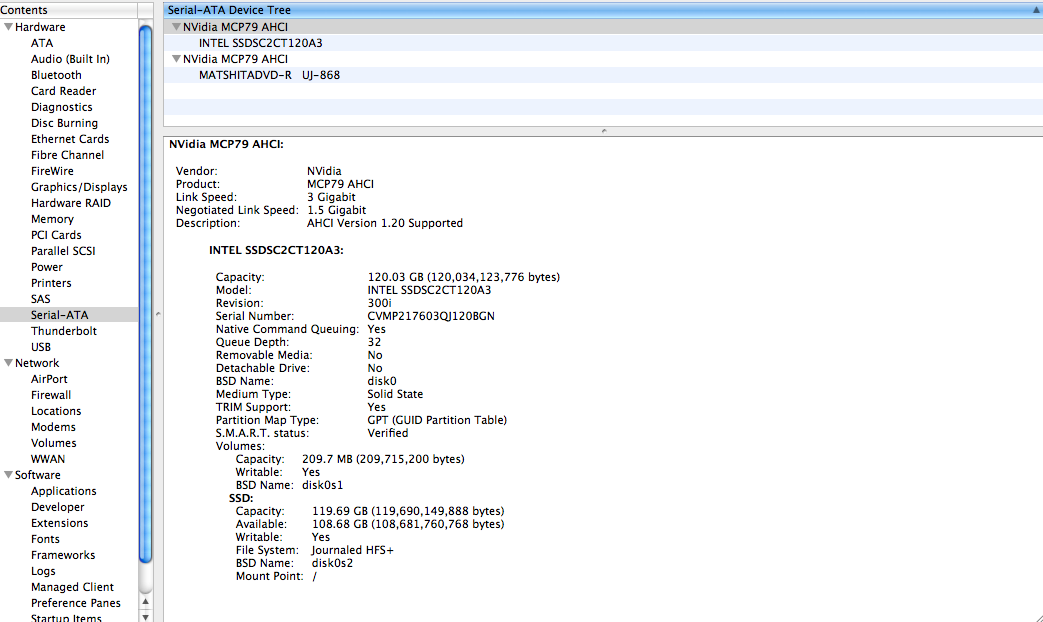Select Fibre Channel entry
Image resolution: width=1043 pixels, height=622 pixels.
67,155
